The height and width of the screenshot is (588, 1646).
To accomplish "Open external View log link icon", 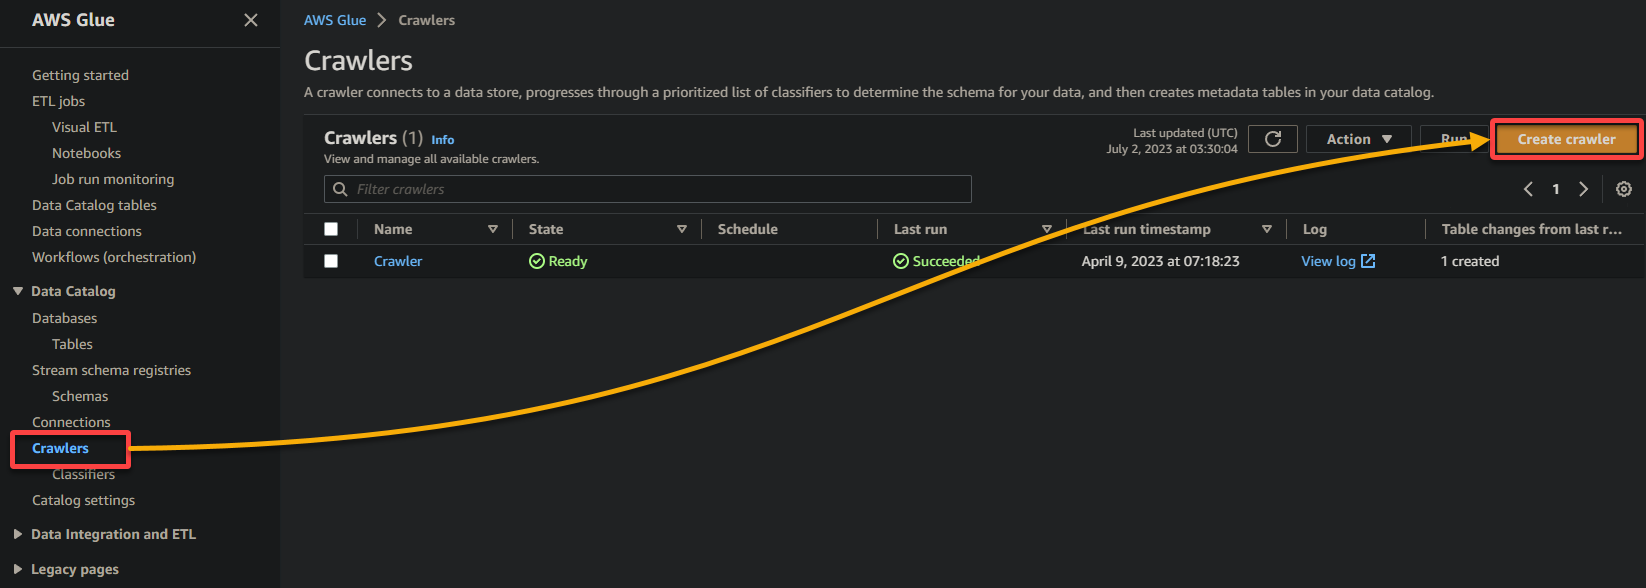I will tap(1369, 261).
